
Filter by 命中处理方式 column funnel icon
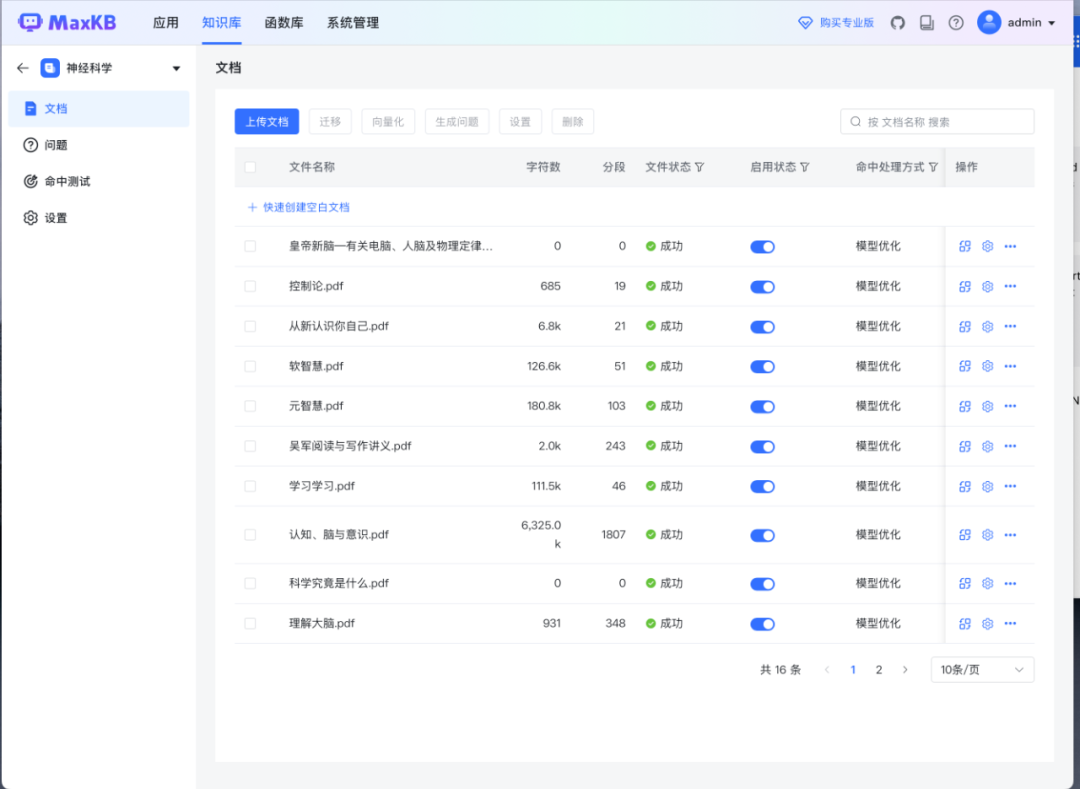coord(933,167)
